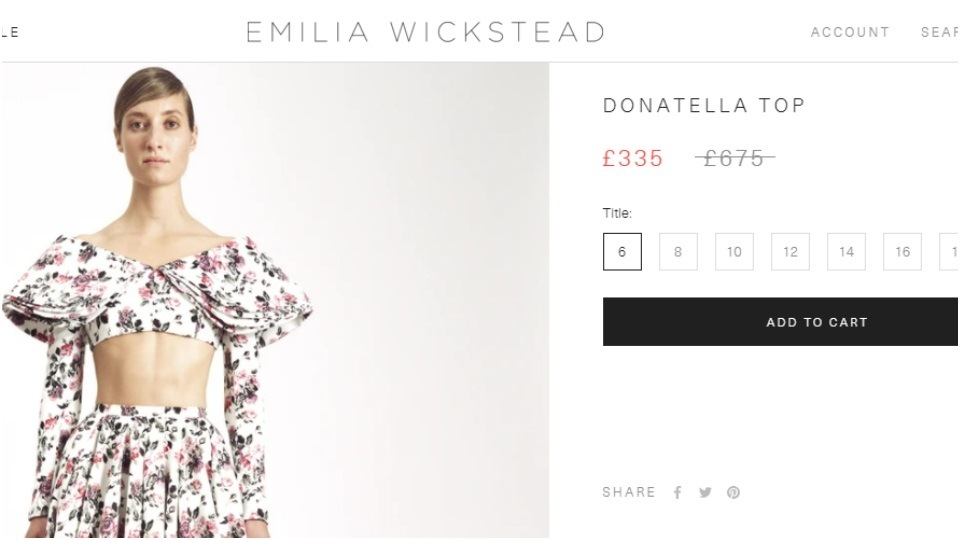Share the product on Facebook

(678, 492)
